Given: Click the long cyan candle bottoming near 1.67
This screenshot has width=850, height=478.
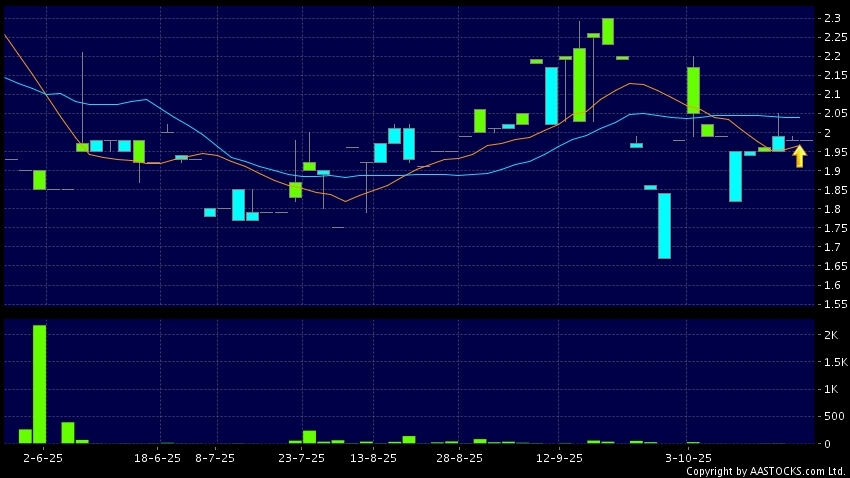Looking at the screenshot, I should (x=664, y=225).
